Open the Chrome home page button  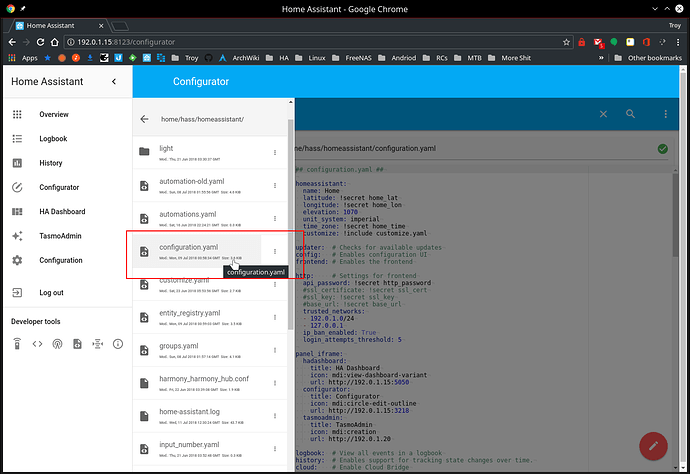click(x=55, y=42)
